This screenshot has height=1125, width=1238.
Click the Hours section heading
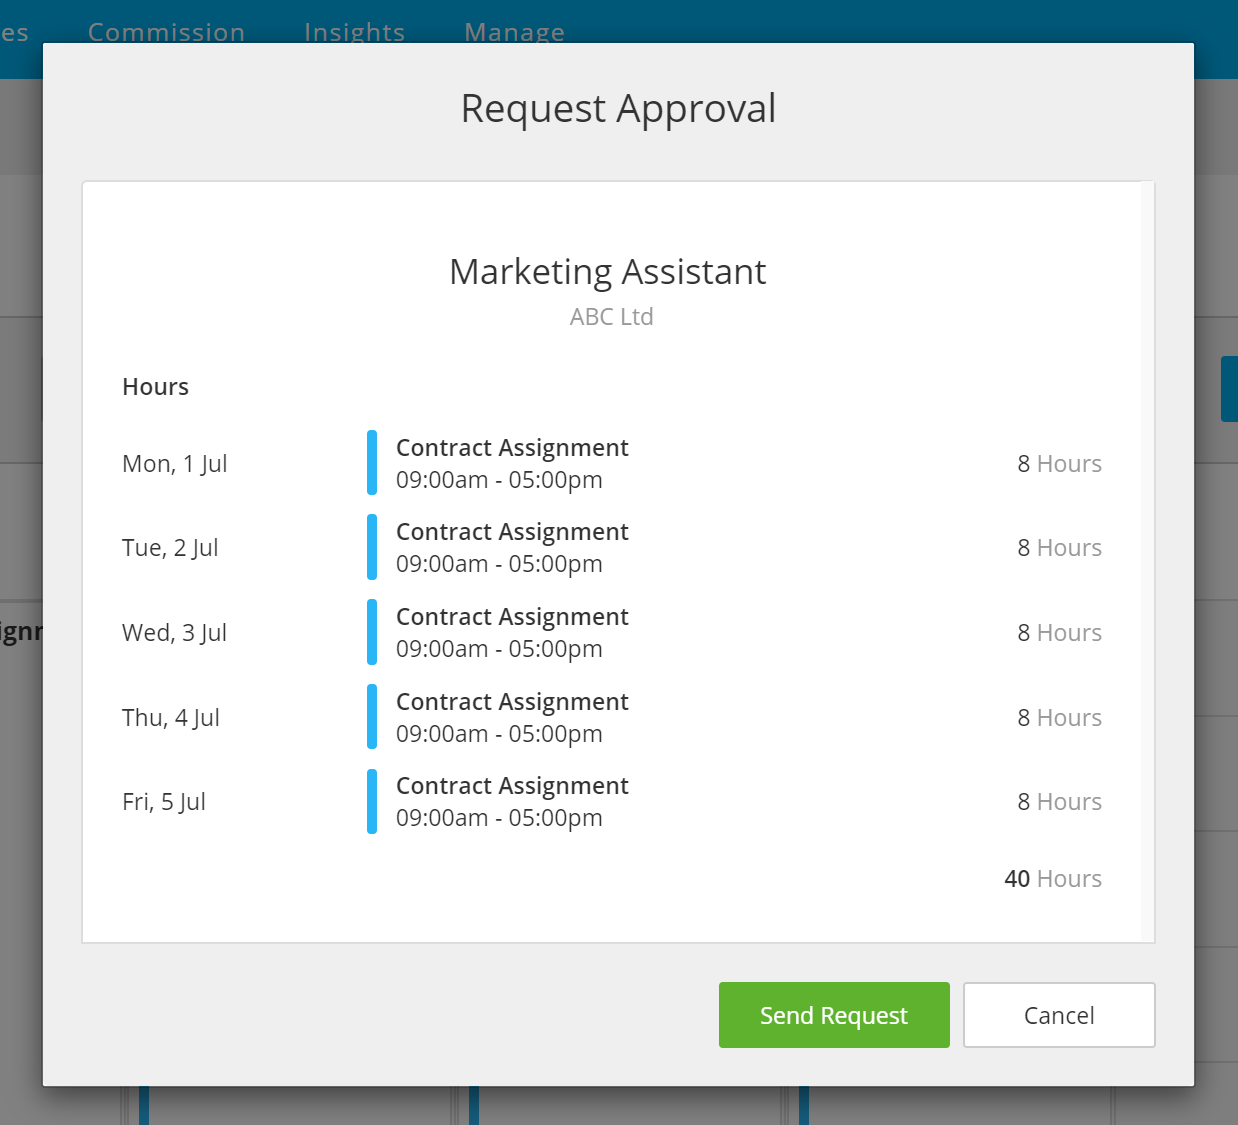tap(155, 387)
